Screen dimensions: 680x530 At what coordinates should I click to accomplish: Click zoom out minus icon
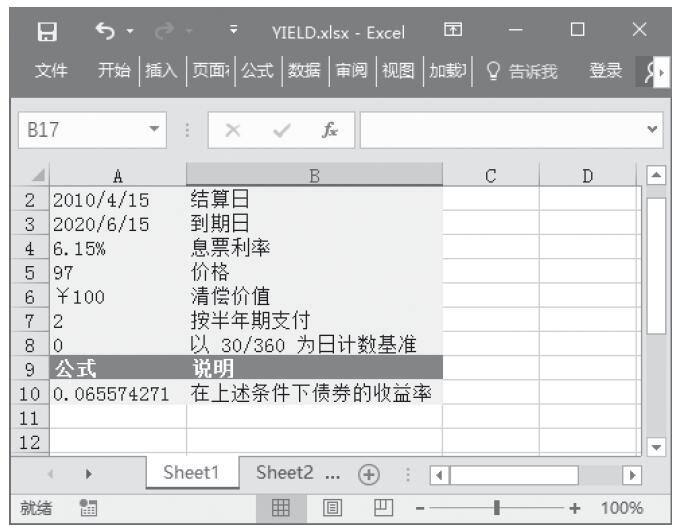(420, 508)
